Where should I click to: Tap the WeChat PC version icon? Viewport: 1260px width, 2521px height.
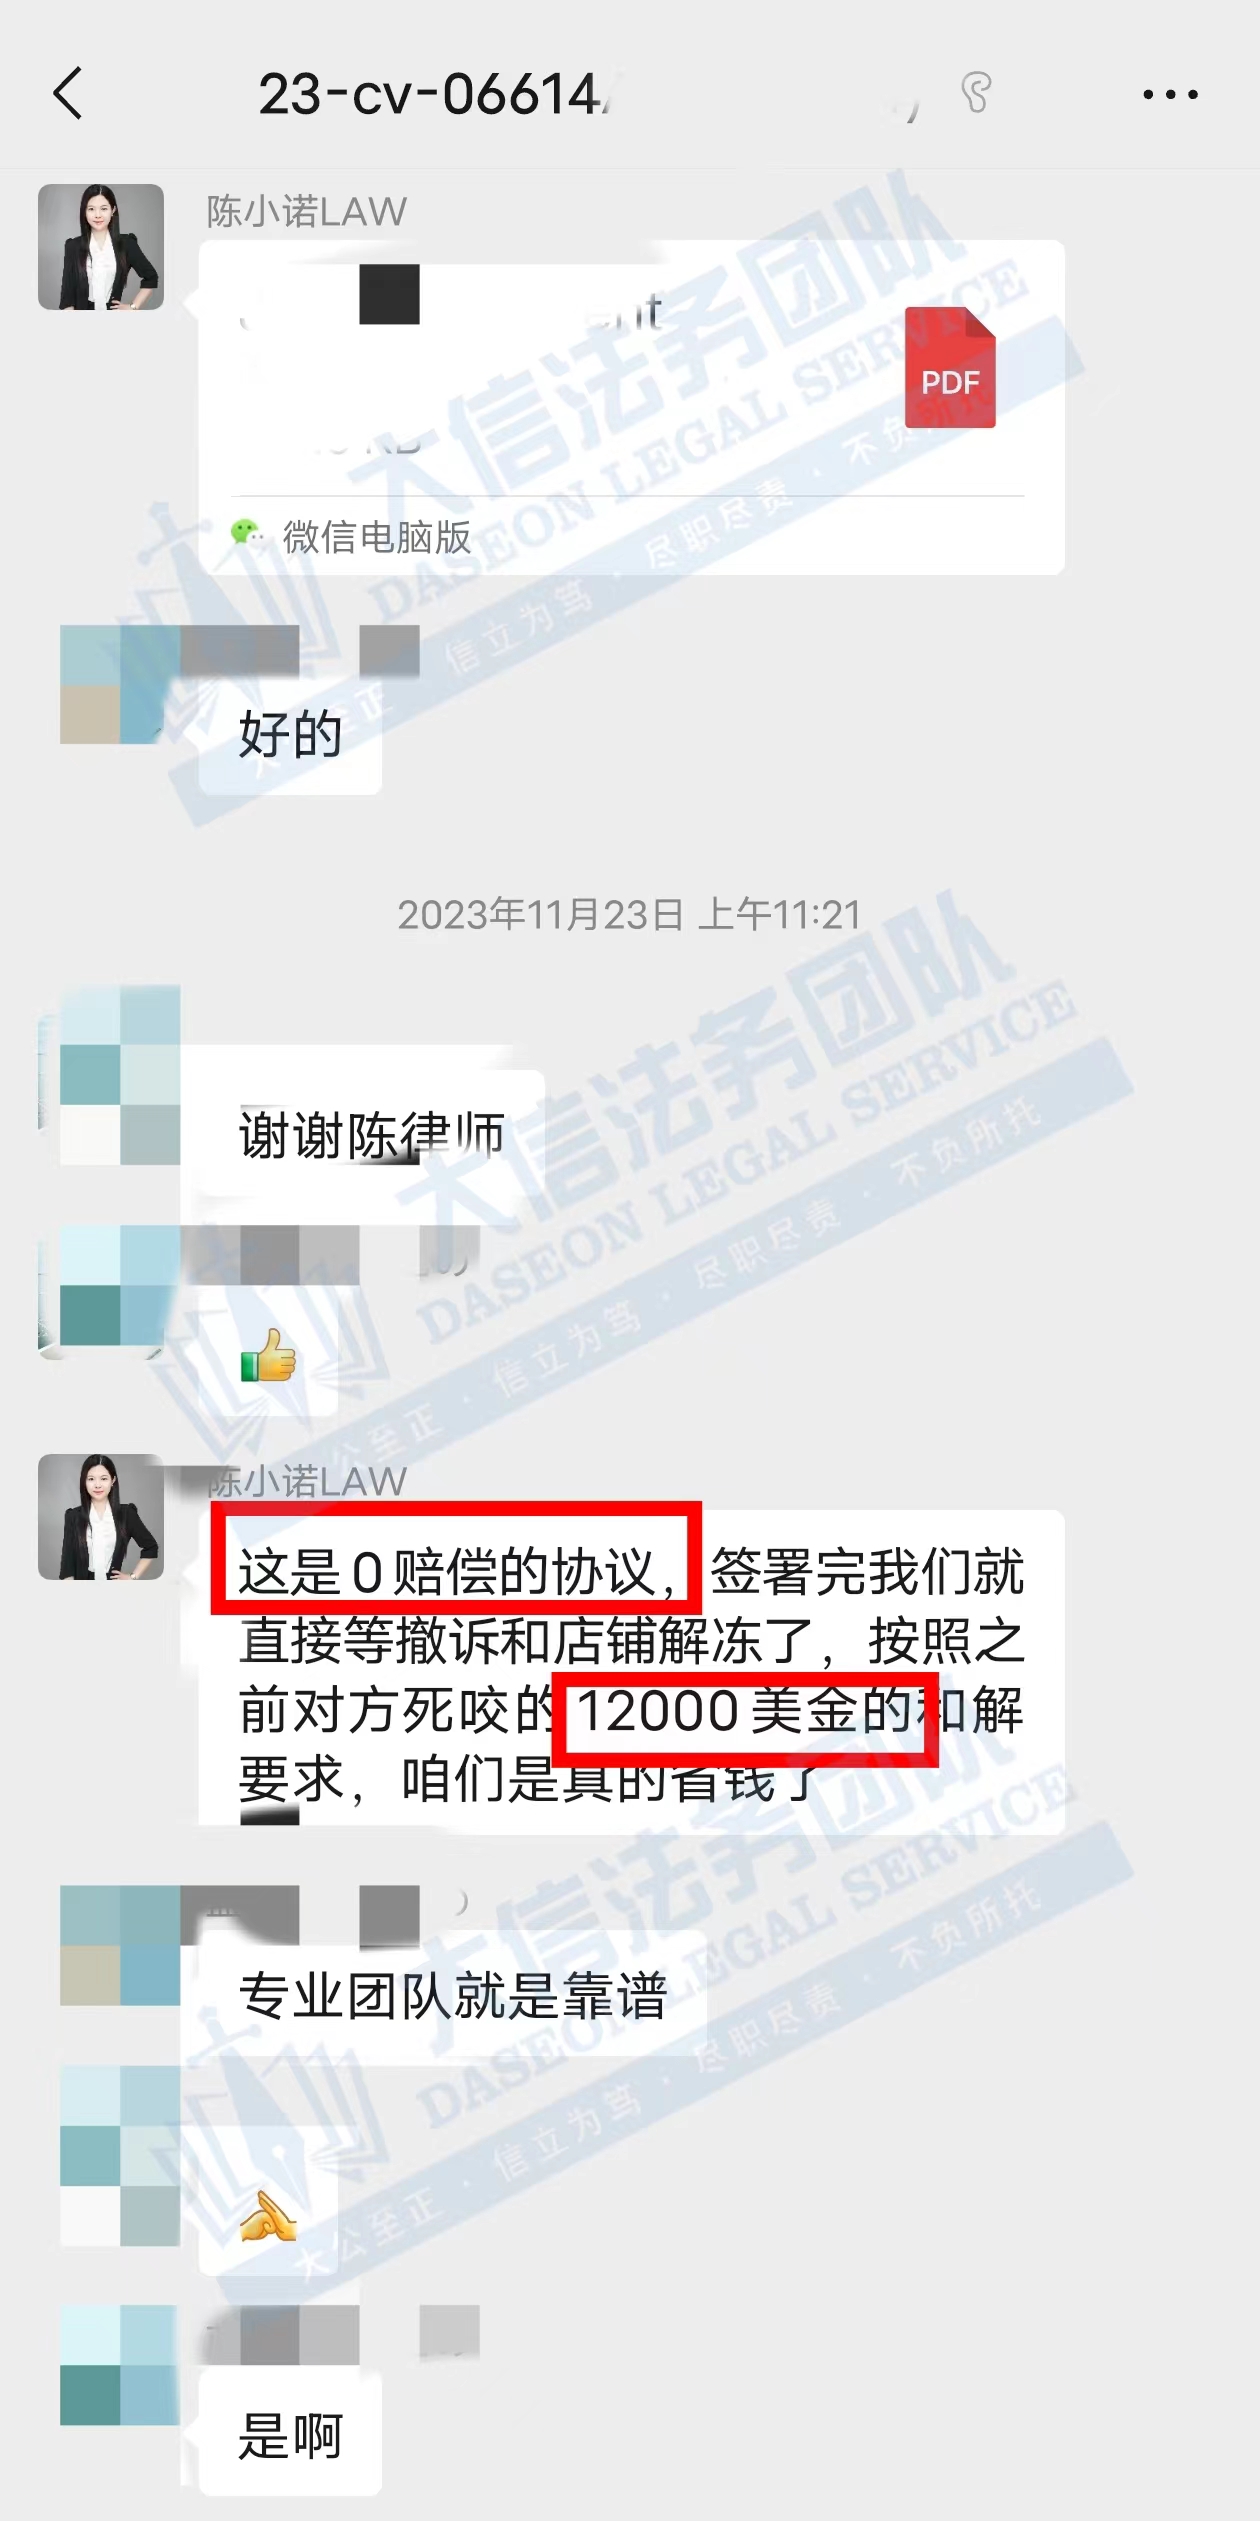[246, 535]
